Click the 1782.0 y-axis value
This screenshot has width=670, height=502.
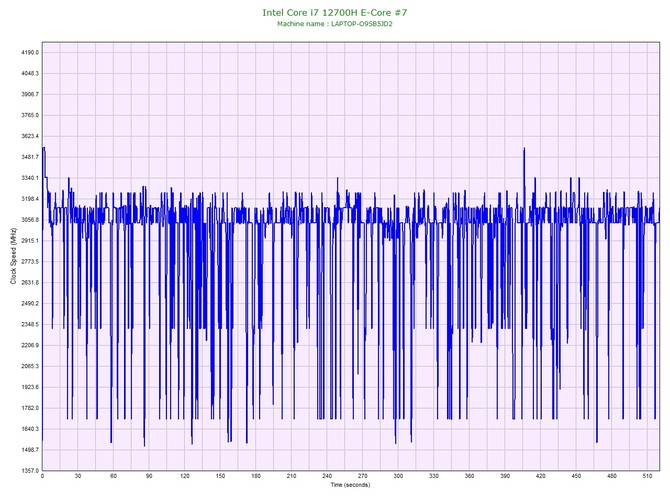[30, 408]
